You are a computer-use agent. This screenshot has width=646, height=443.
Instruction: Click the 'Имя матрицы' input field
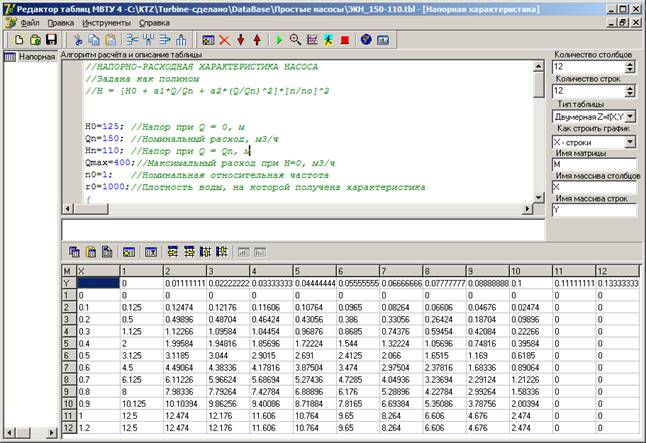click(595, 164)
